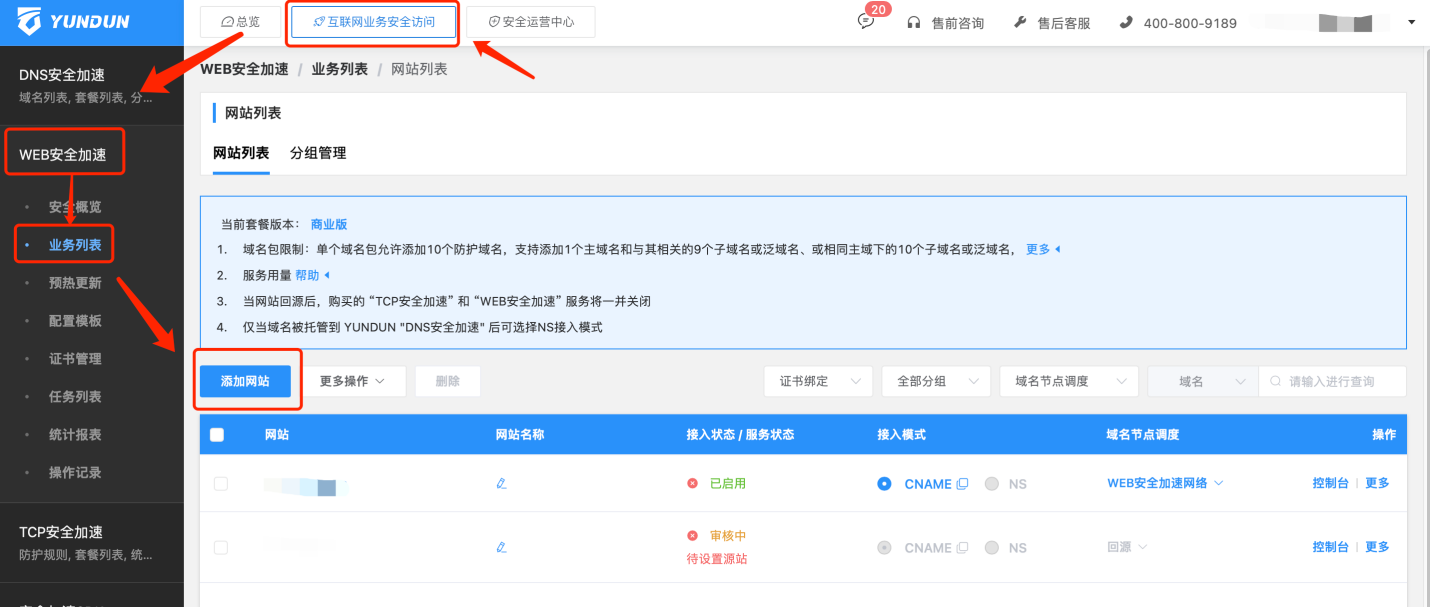The image size is (1430, 607).
Task: Select CNAME radio in the 已启用 row
Action: [884, 484]
